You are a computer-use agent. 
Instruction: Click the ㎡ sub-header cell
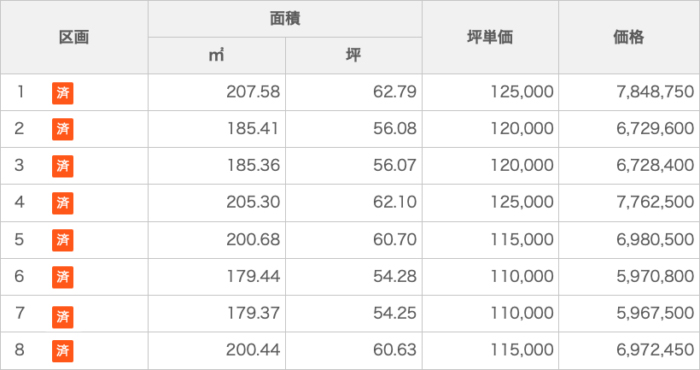click(x=217, y=56)
